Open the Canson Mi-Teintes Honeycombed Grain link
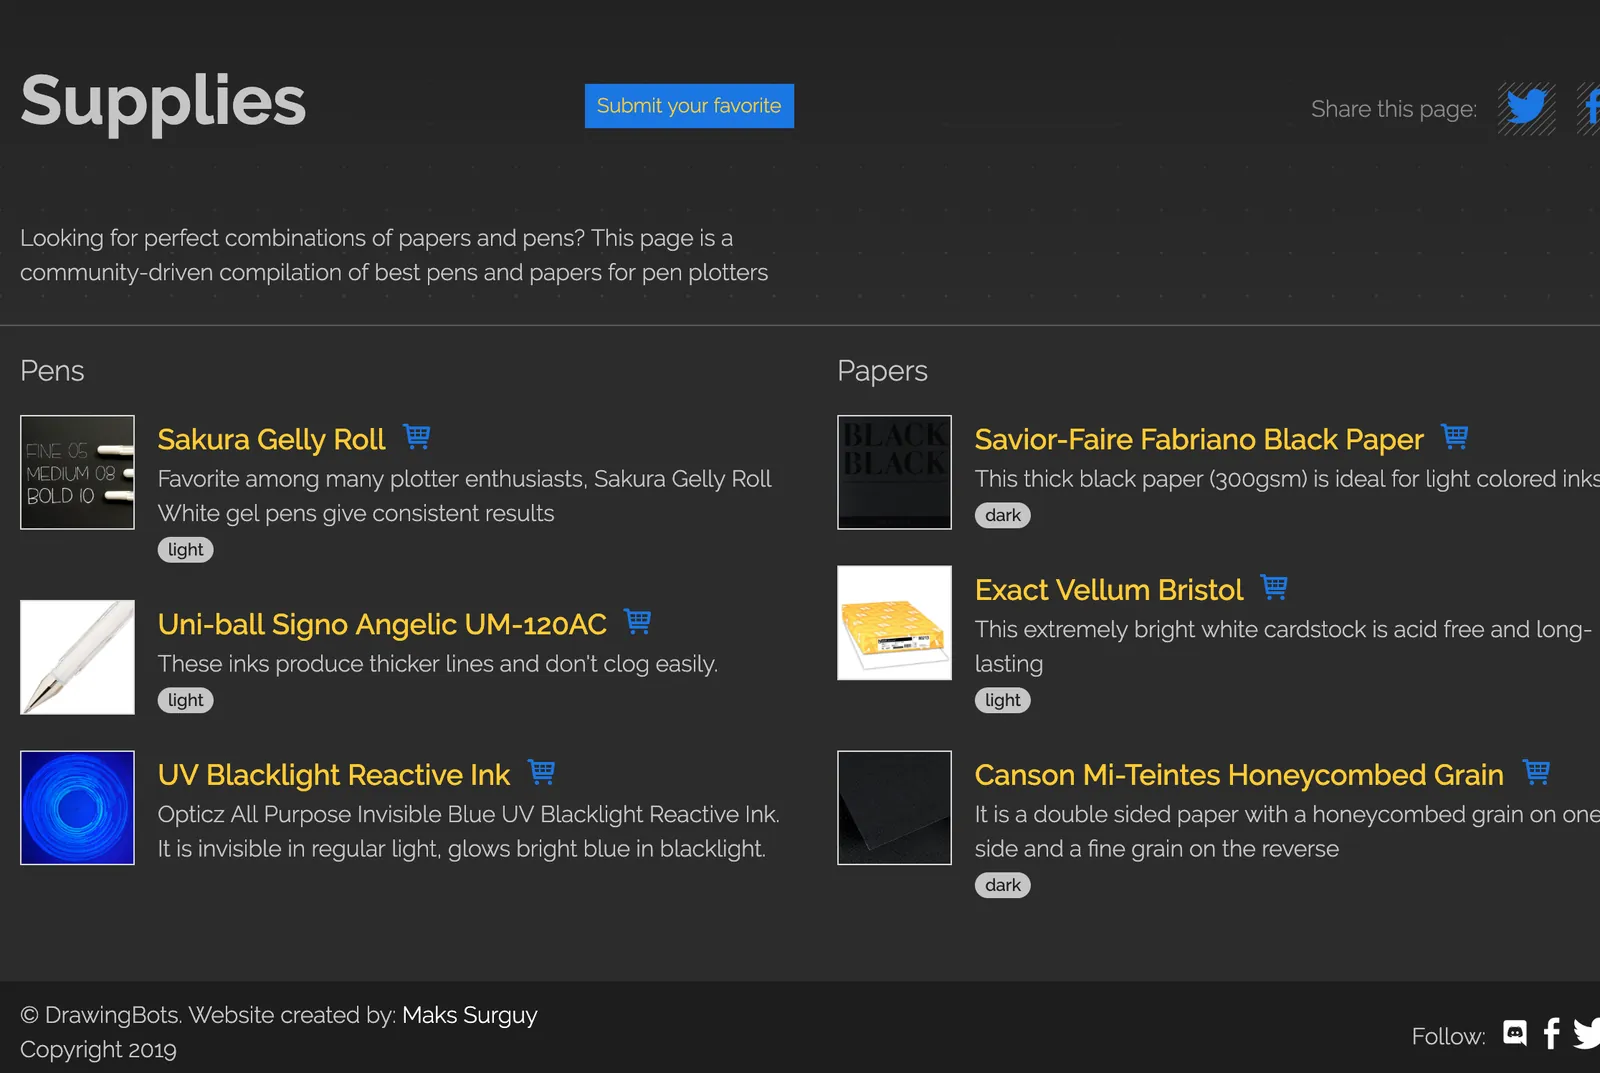This screenshot has height=1073, width=1600. [x=1239, y=775]
